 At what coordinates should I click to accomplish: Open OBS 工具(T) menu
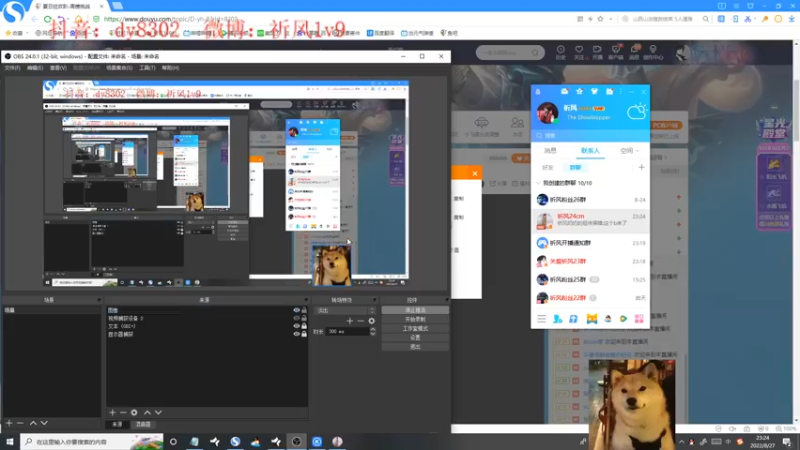[x=147, y=68]
